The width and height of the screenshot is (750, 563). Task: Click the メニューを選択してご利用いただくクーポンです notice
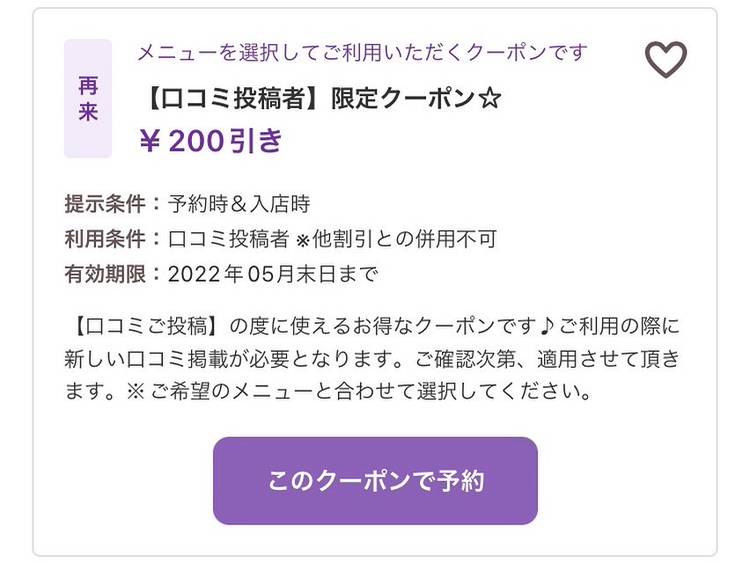362,52
